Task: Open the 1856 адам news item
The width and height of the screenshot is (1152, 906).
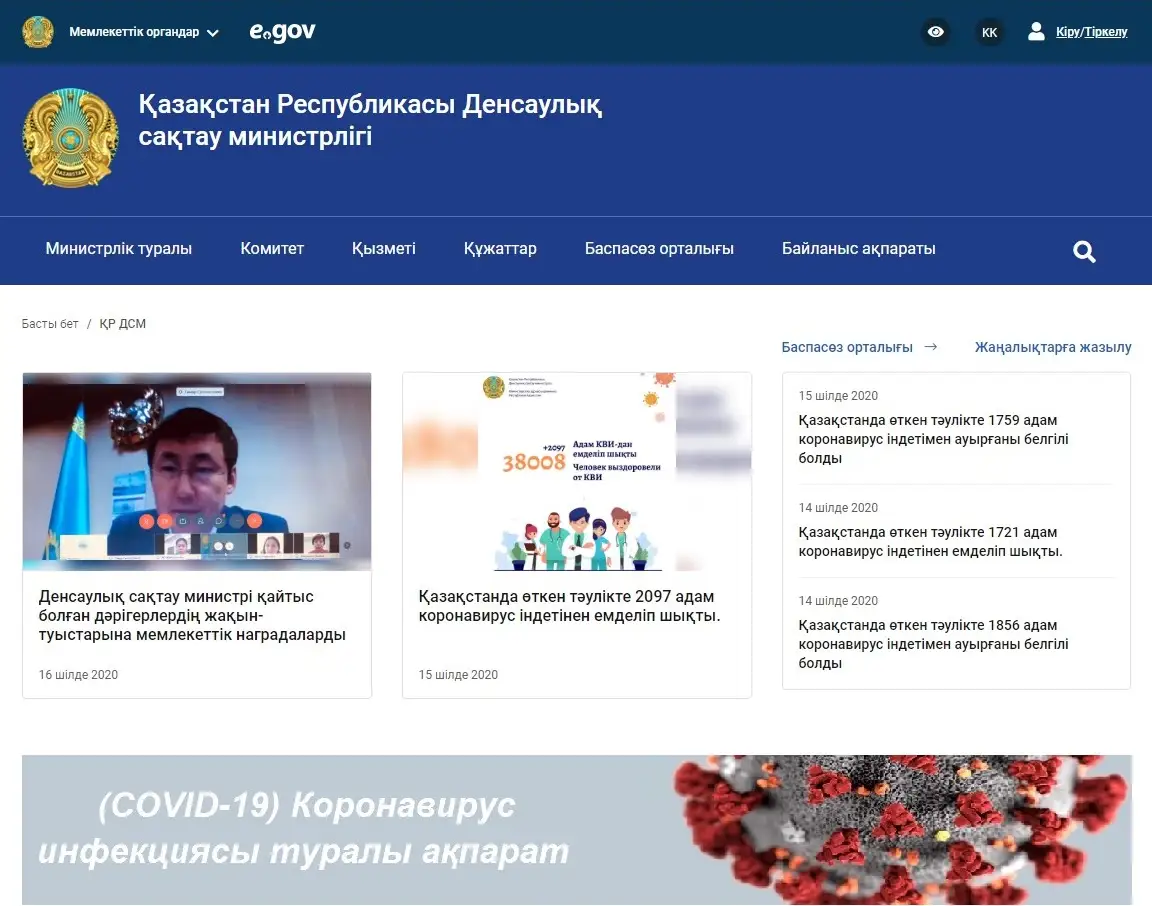Action: pyautogui.click(x=933, y=644)
